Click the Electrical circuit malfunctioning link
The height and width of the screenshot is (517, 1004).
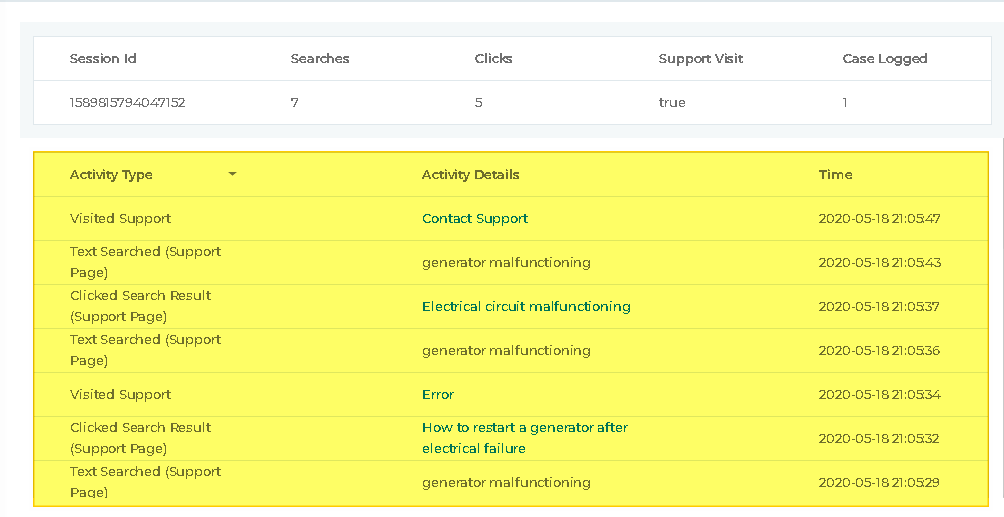point(526,306)
